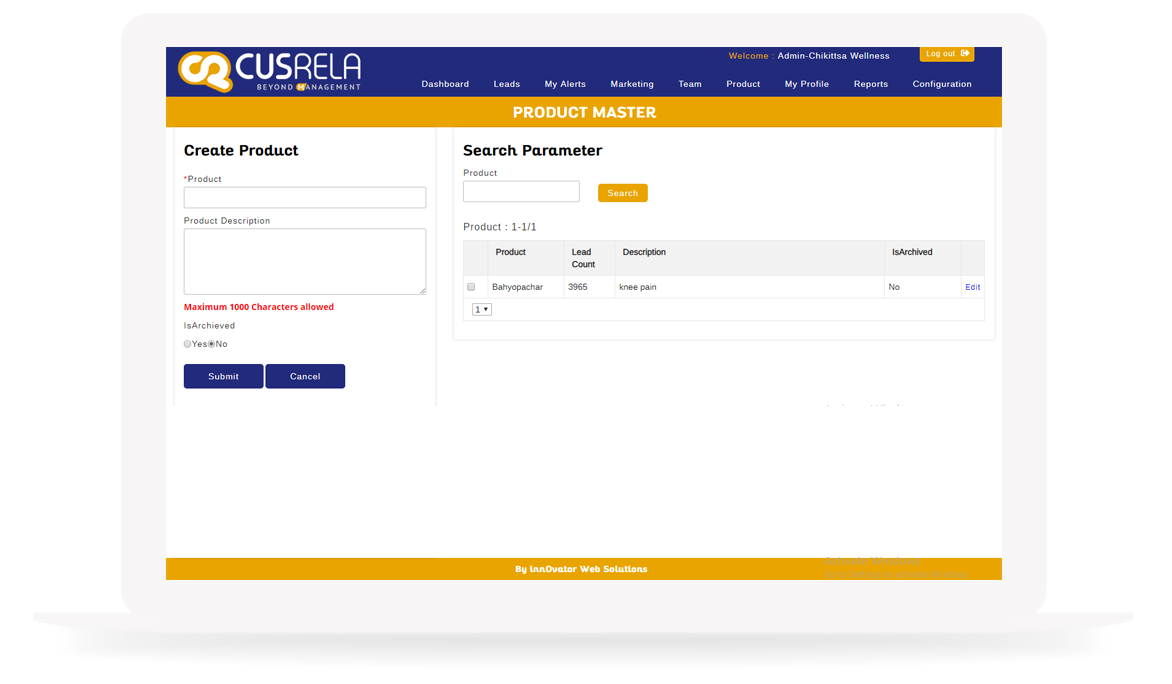Image resolution: width=1172 pixels, height=684 pixels.
Task: Open the Marketing menu item
Action: [x=632, y=84]
